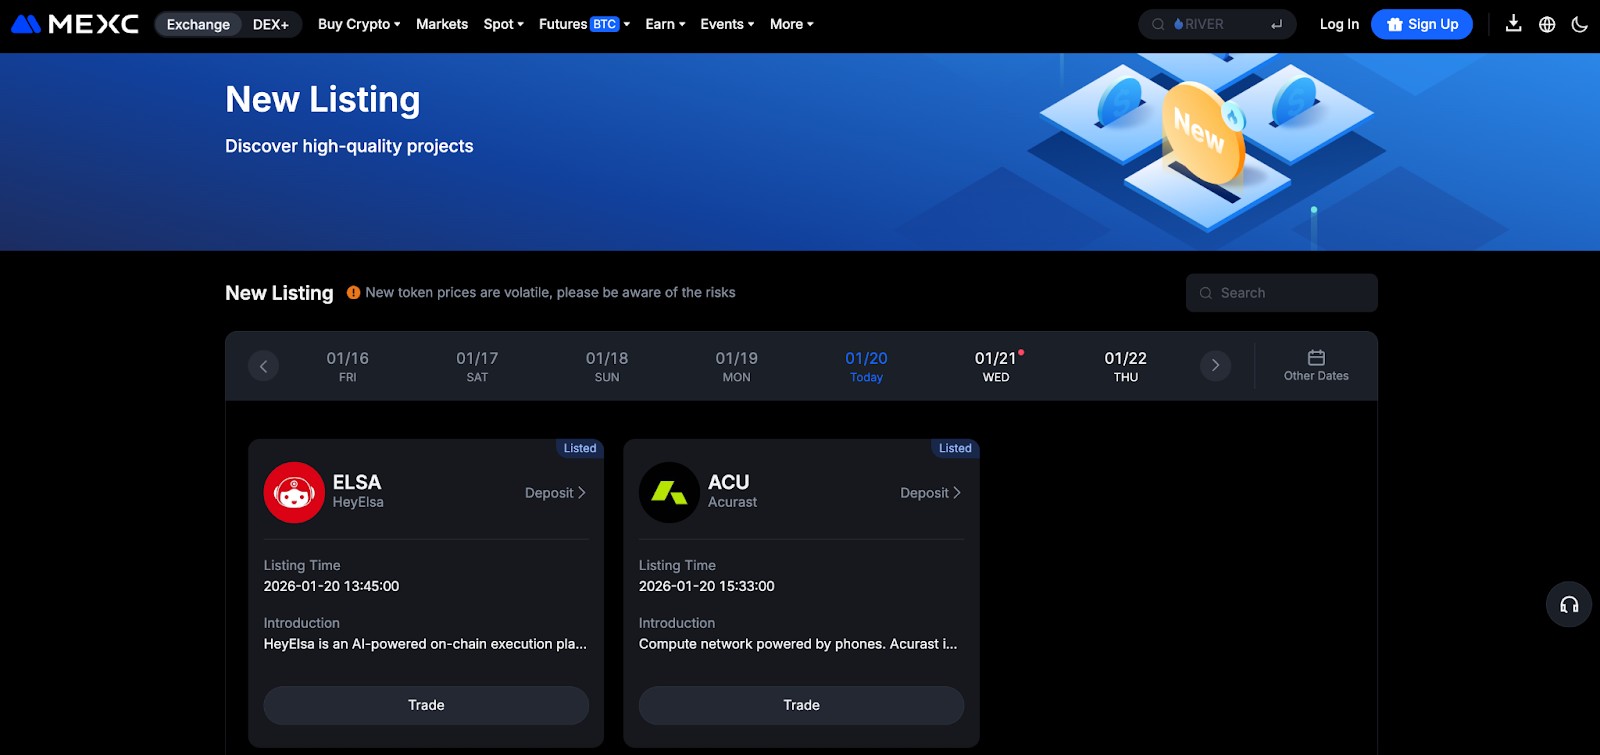Go to next dates with right arrow
Screen dimensions: 1600x755
[x=1215, y=366]
